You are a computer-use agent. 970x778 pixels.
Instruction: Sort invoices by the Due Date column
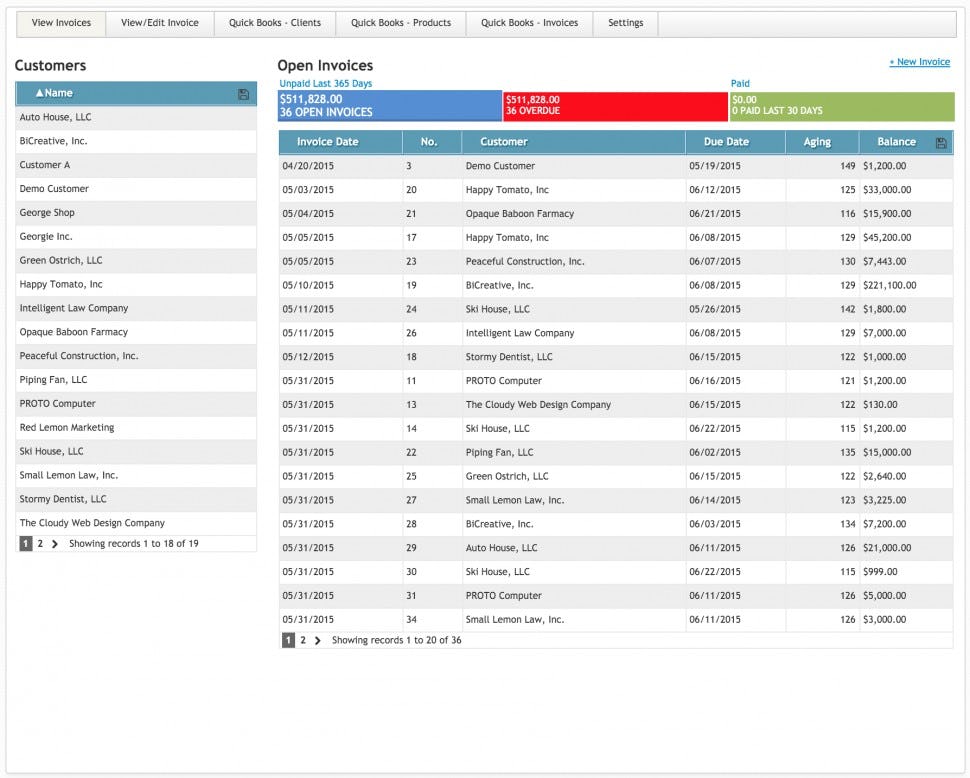click(x=734, y=142)
